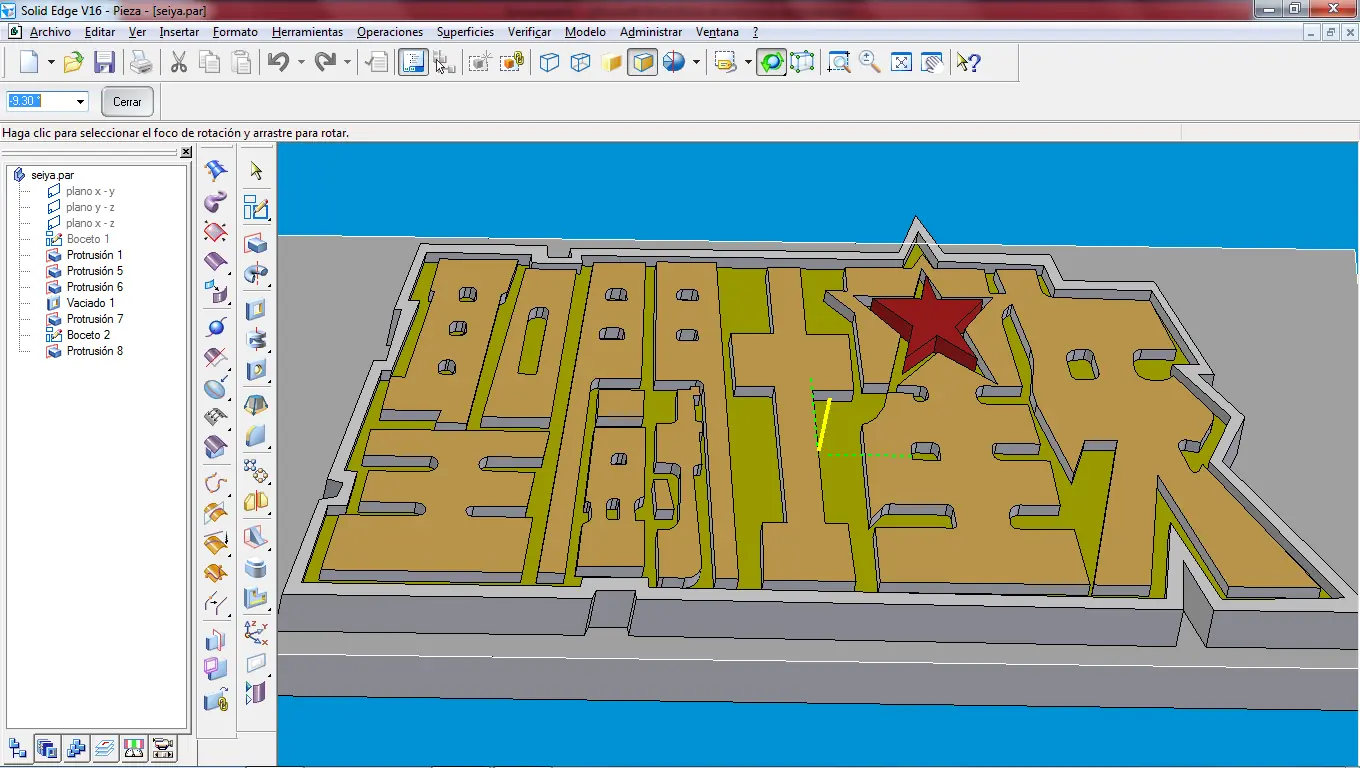The width and height of the screenshot is (1360, 768).
Task: Select the Pan hand tool
Action: point(932,63)
